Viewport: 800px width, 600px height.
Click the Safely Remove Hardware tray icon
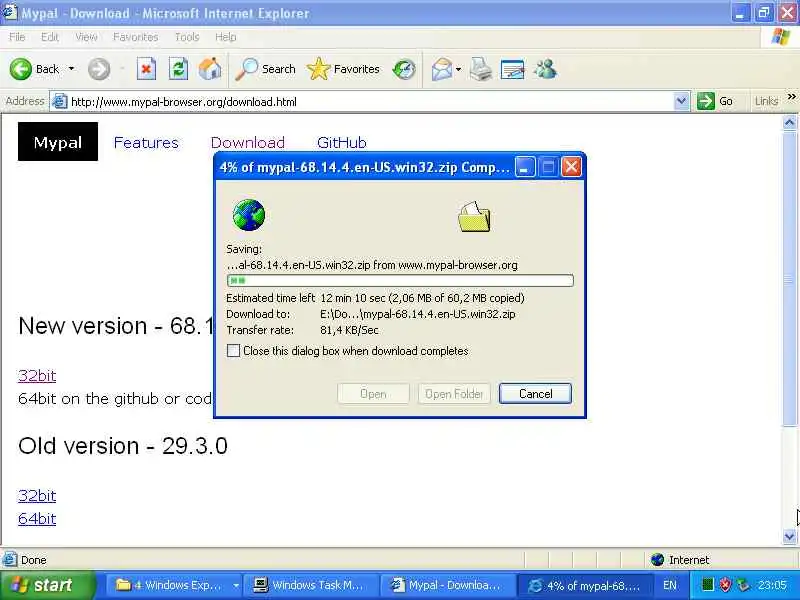[x=743, y=585]
